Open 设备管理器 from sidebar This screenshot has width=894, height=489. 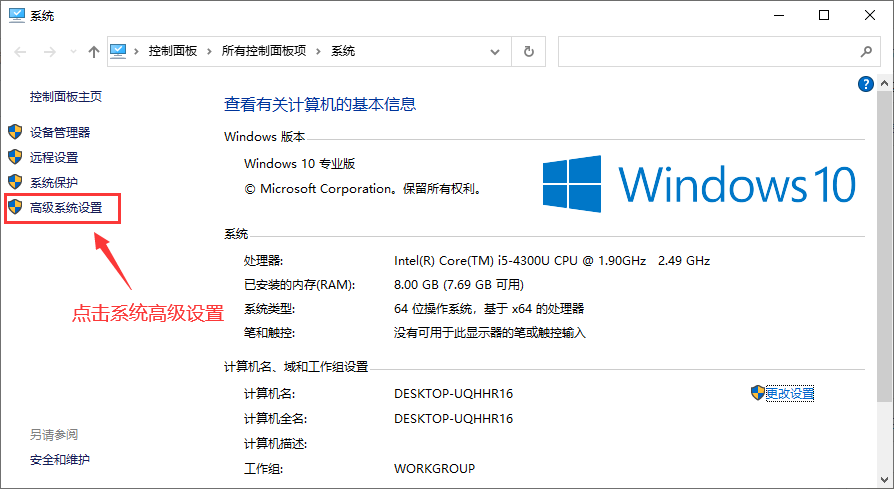click(x=60, y=133)
